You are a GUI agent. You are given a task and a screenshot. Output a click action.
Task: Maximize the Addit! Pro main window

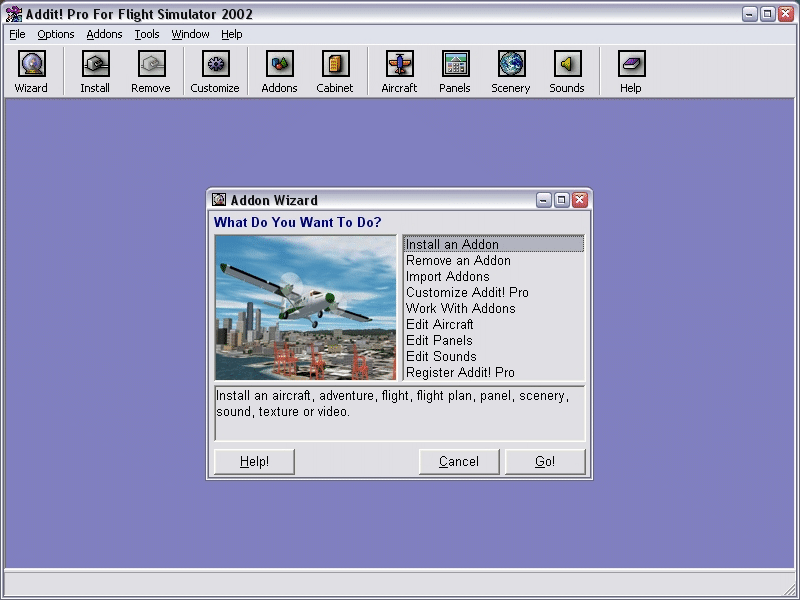tap(768, 14)
